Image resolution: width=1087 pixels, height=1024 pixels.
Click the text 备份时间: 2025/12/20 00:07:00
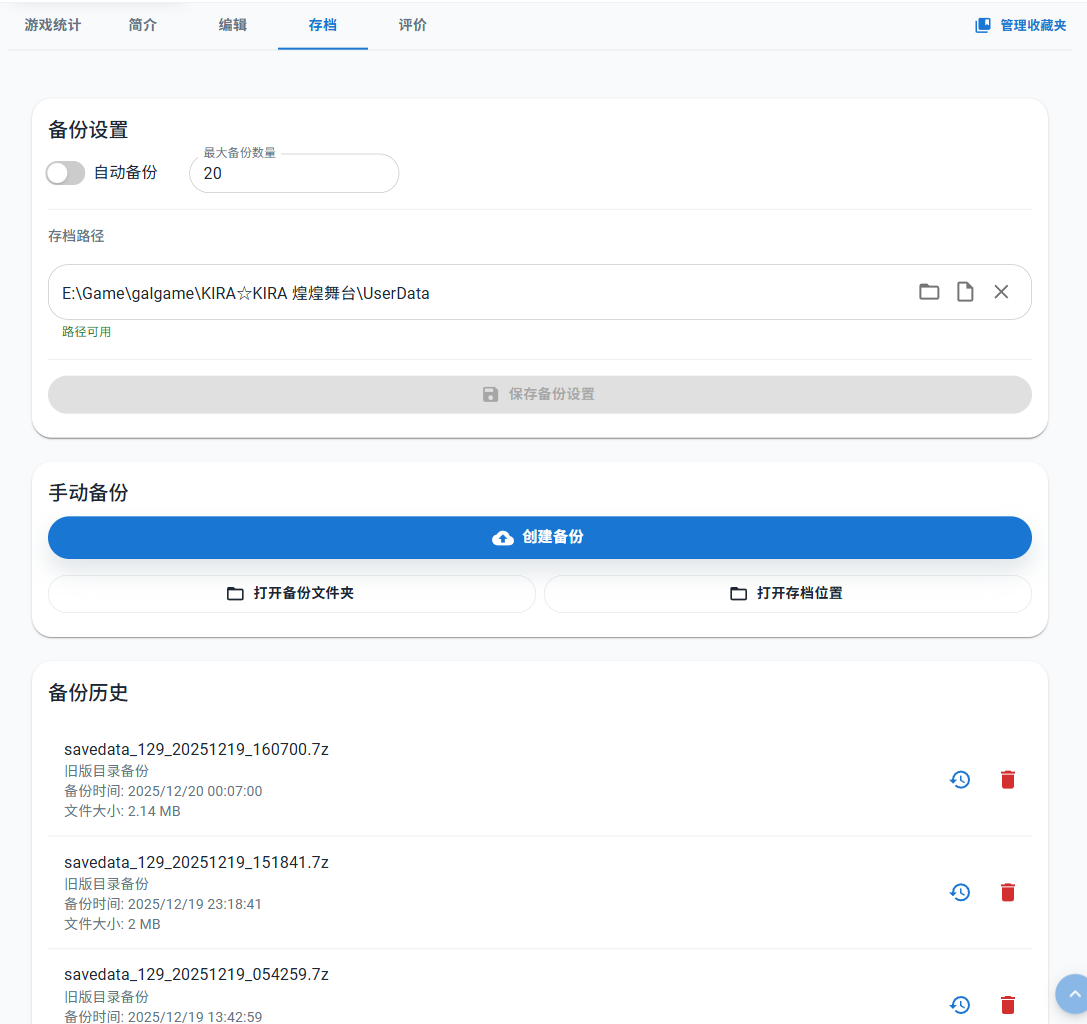click(163, 791)
